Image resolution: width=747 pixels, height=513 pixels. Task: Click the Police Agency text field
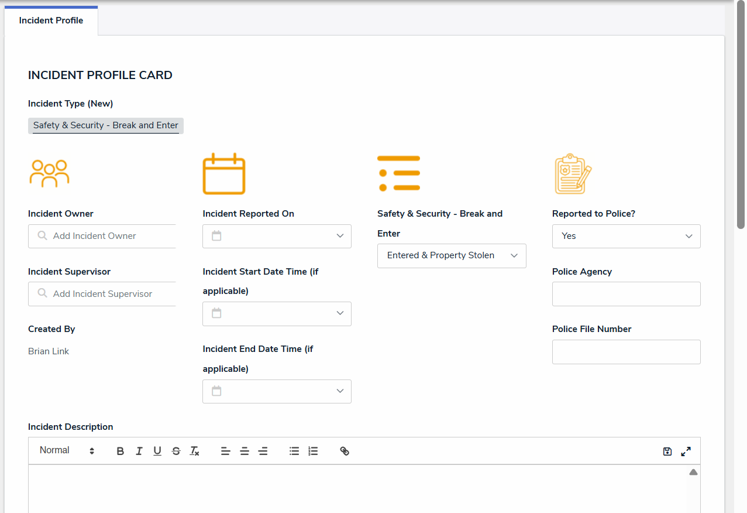(x=626, y=294)
